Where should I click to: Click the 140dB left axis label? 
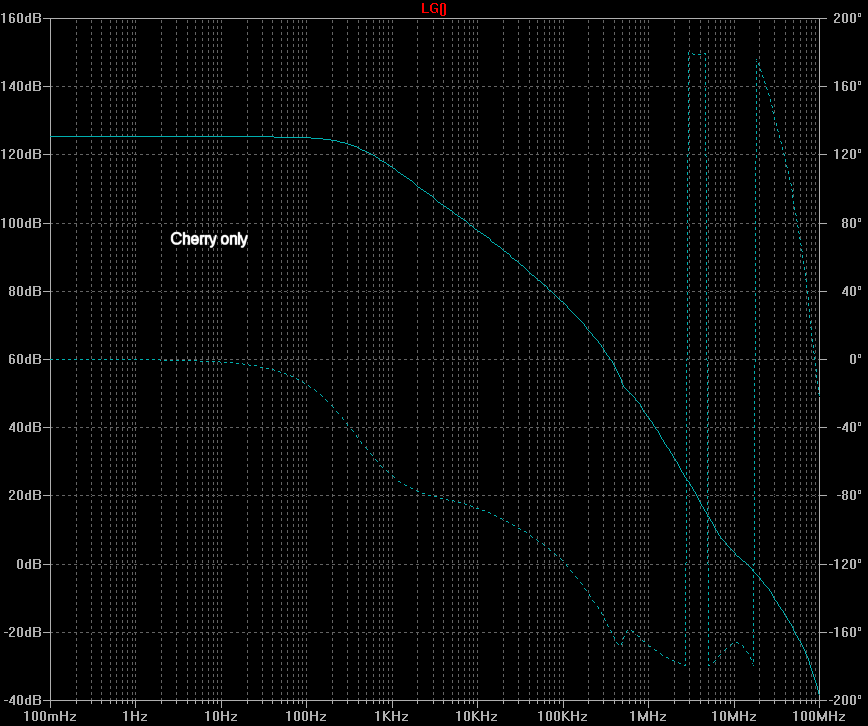[x=20, y=86]
